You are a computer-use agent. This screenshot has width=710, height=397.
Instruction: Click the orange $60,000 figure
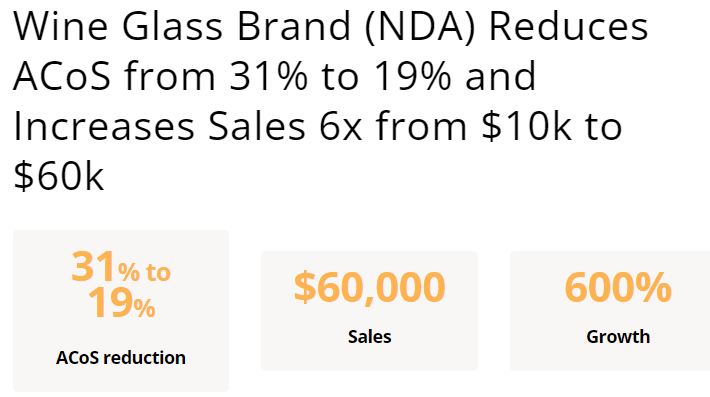tap(369, 287)
